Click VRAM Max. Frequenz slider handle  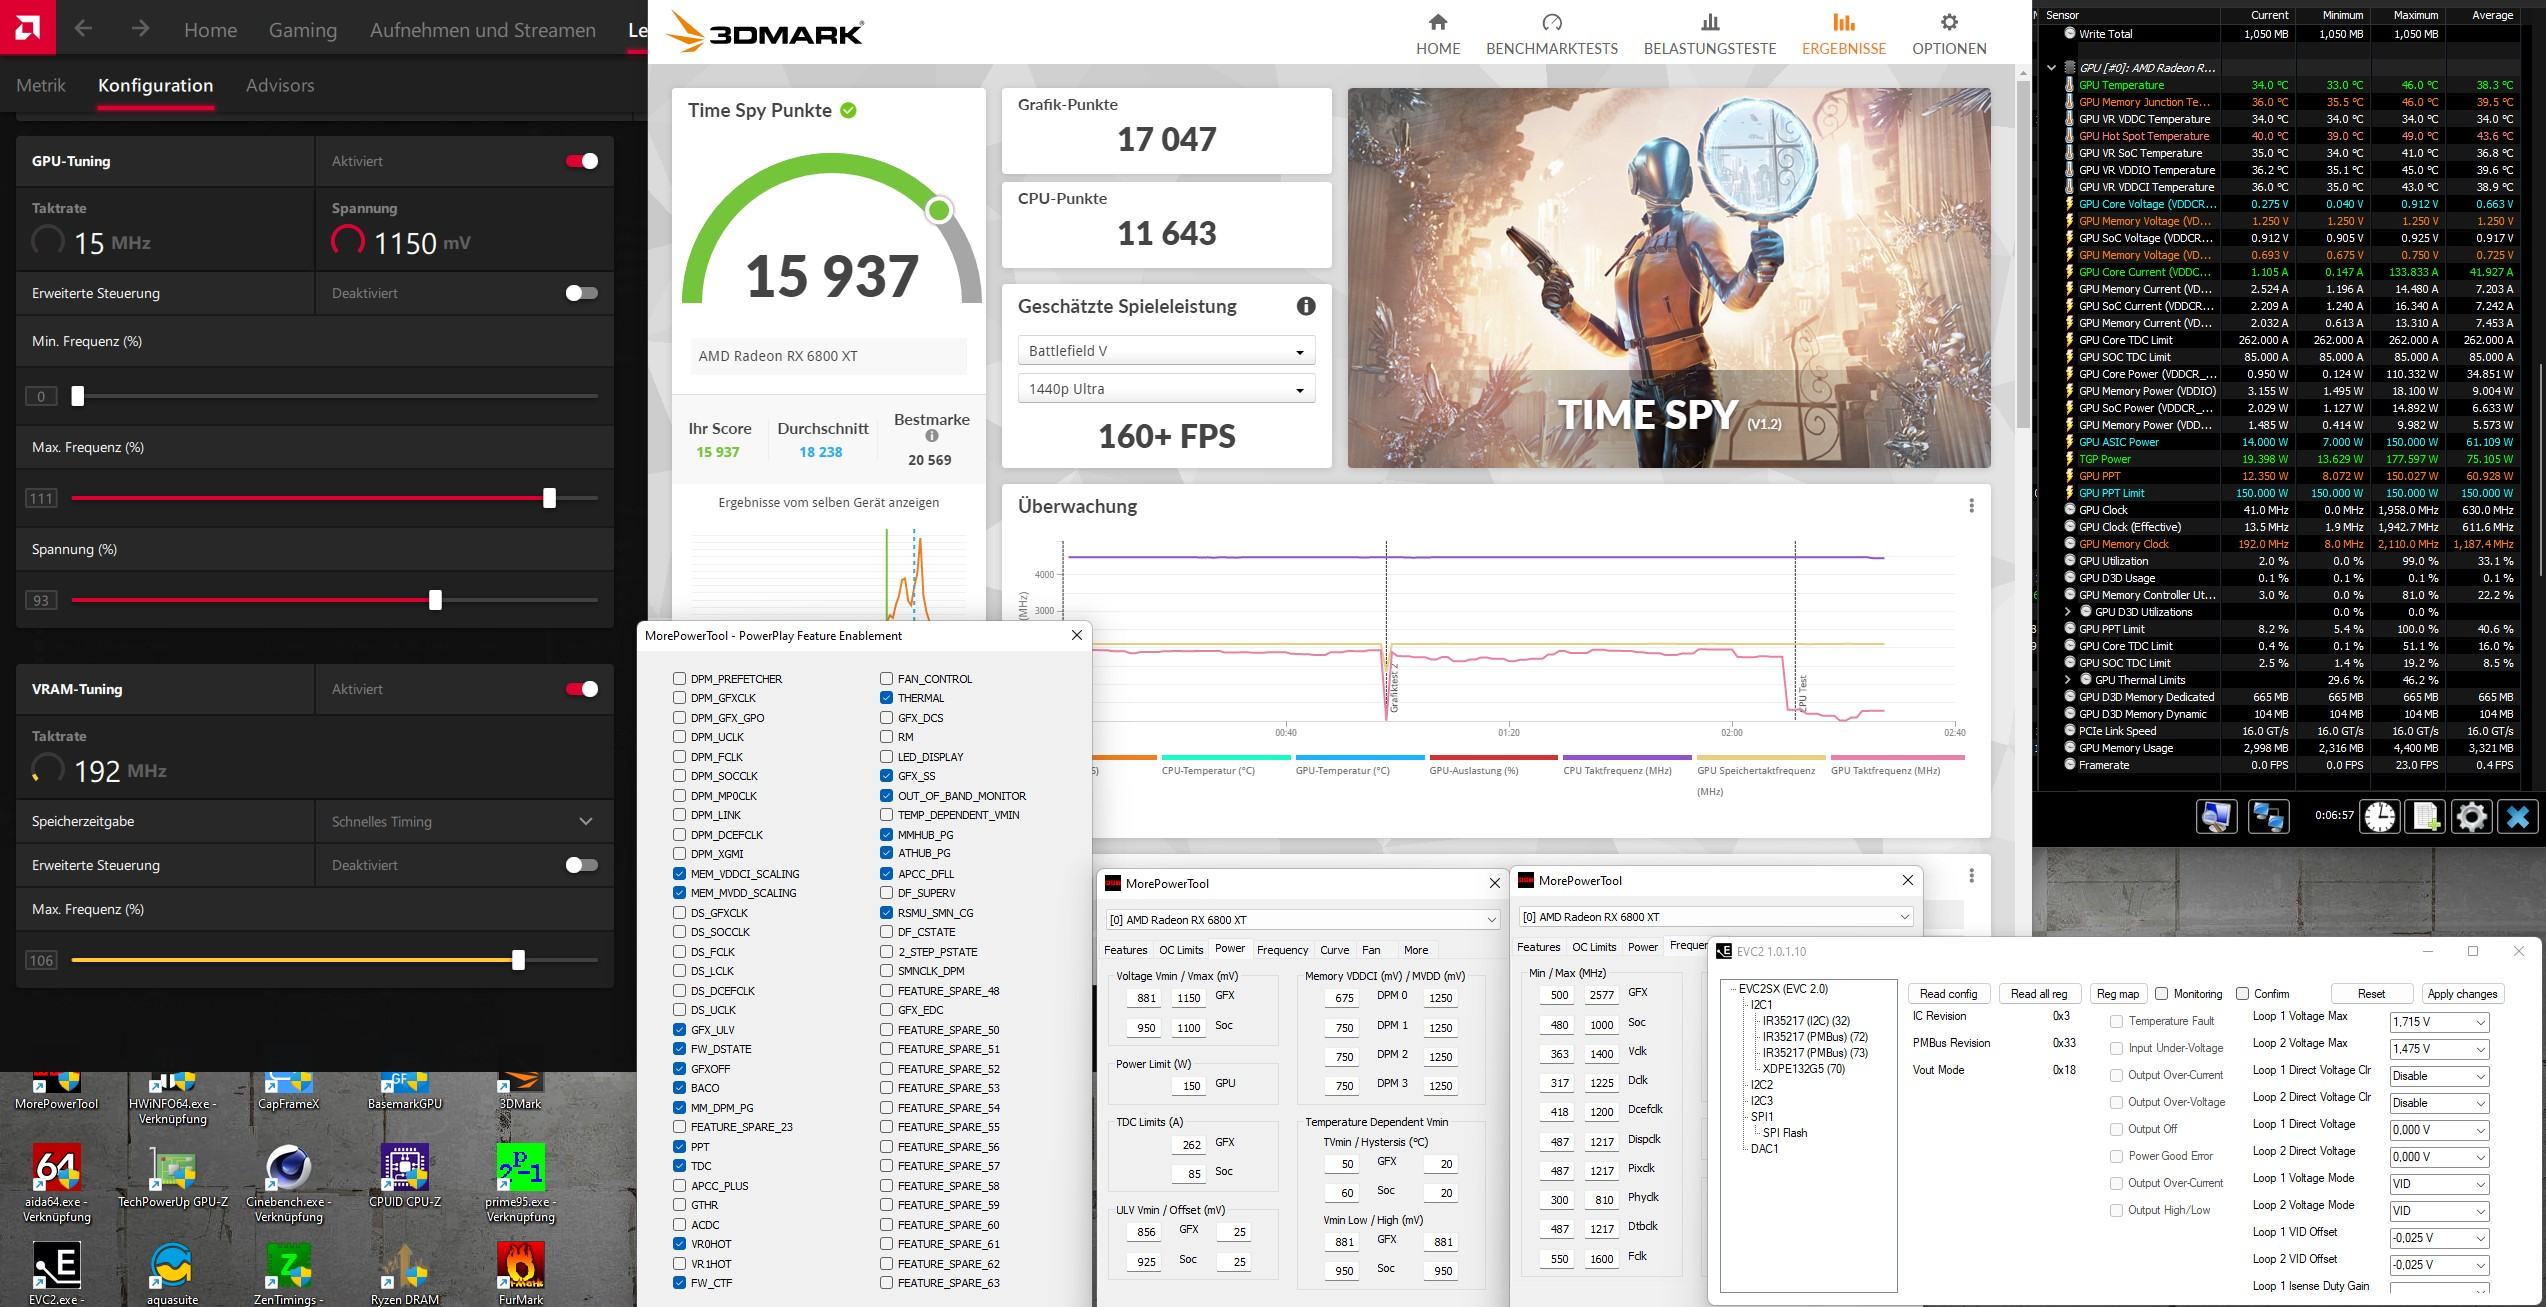518,960
